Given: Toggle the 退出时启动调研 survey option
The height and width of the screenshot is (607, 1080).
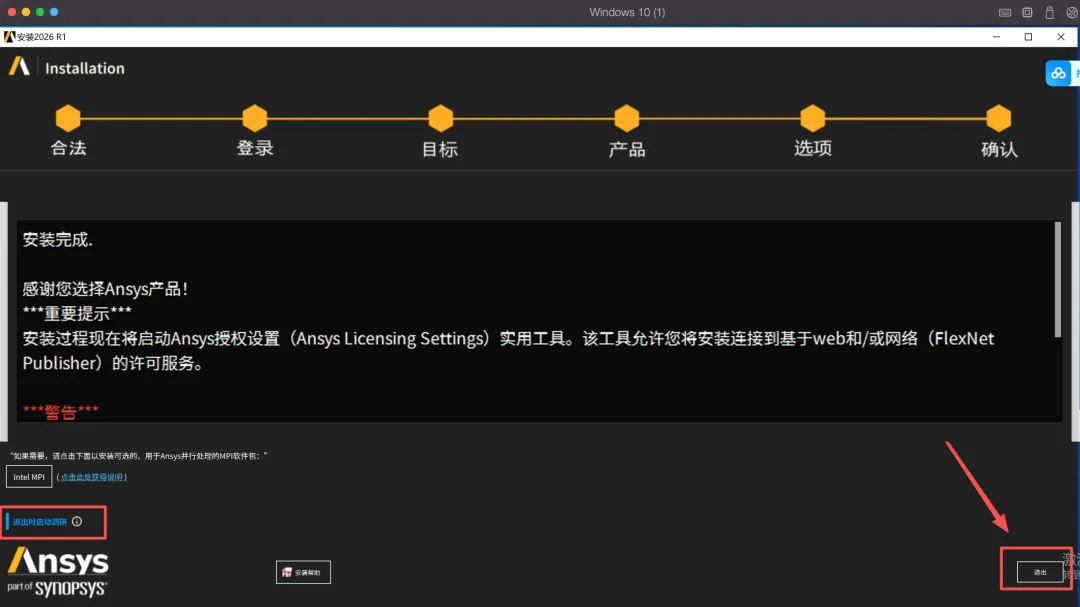Looking at the screenshot, I should click(39, 522).
